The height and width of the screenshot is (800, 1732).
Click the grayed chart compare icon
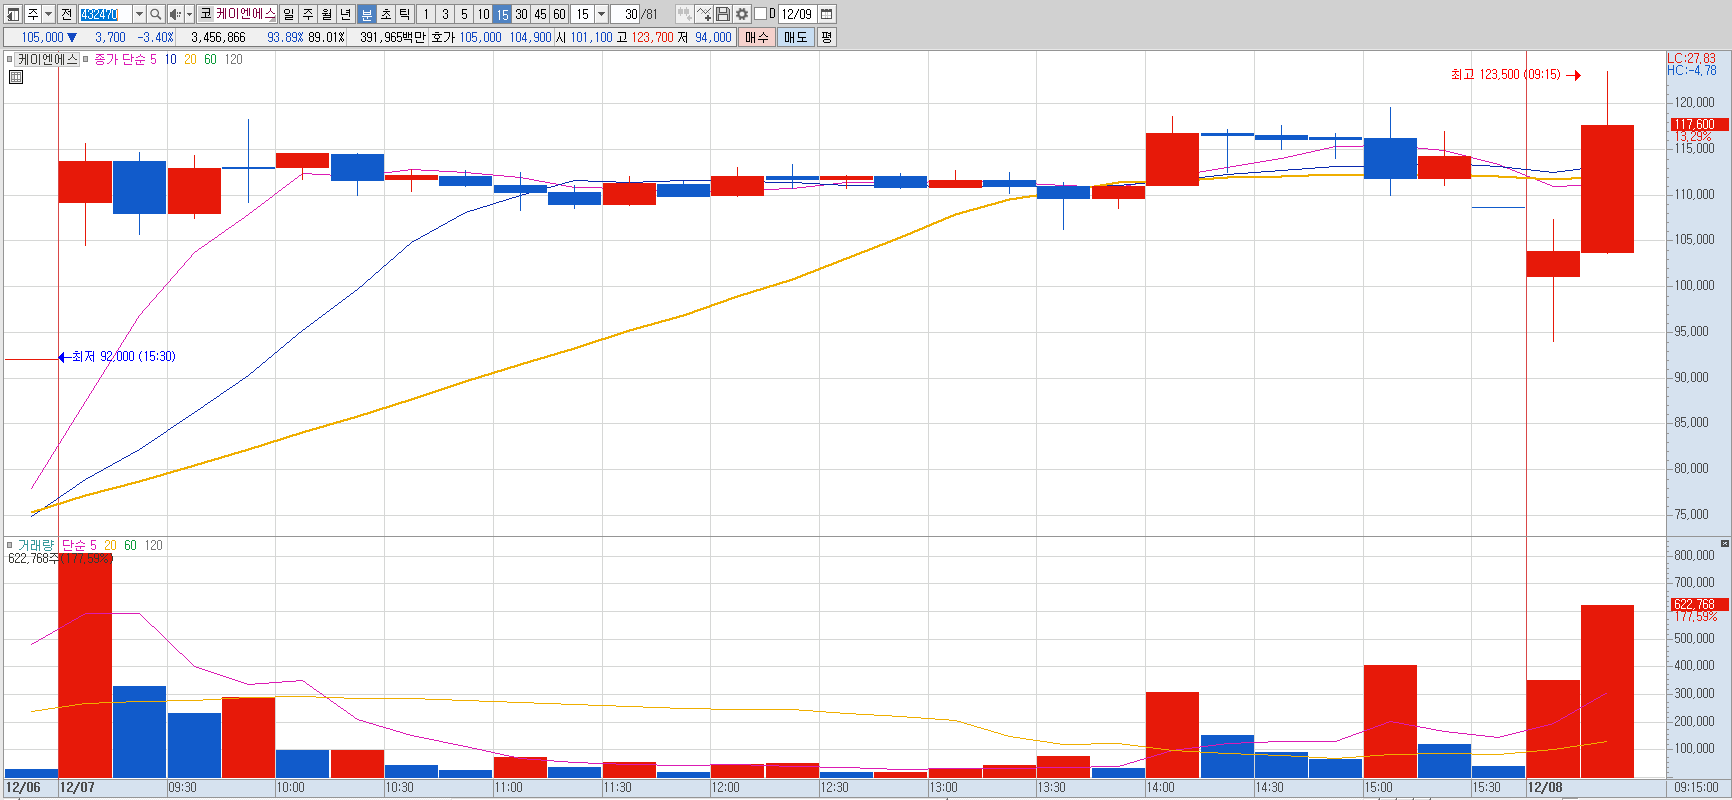coord(684,14)
